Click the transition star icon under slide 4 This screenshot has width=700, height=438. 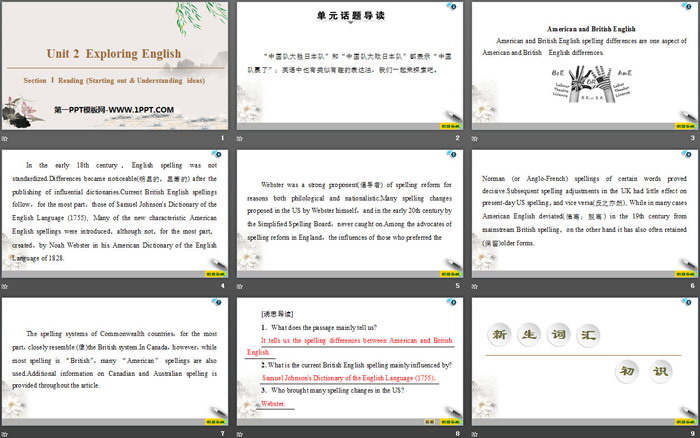(5, 286)
